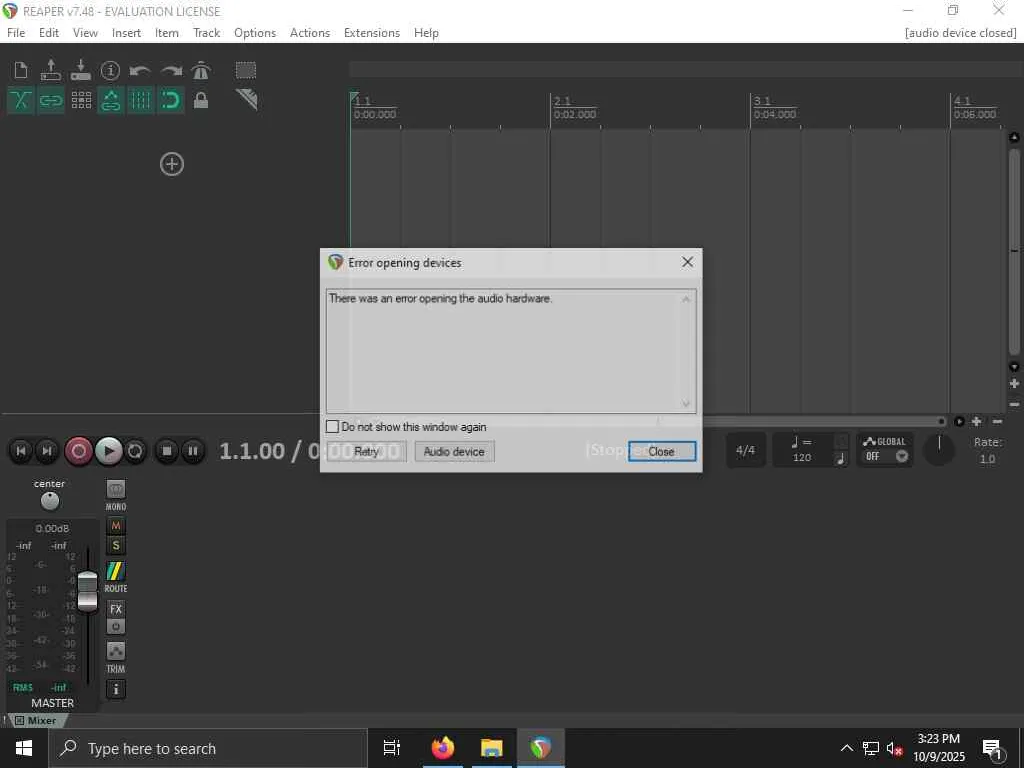Open the Track menu
Screen dimensions: 1024x768
[206, 33]
